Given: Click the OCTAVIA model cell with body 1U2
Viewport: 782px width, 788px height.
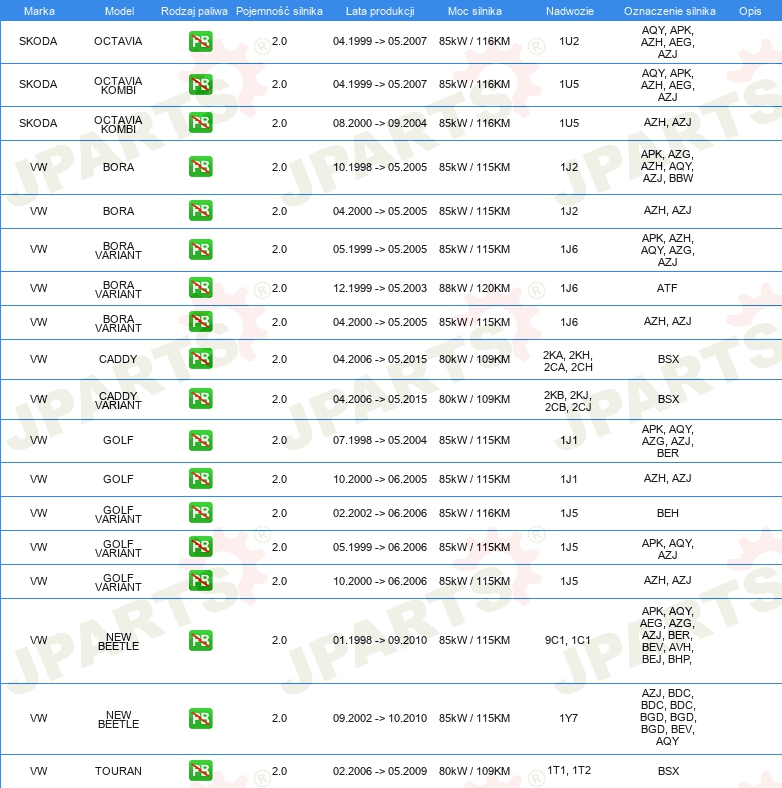Looking at the screenshot, I should coord(118,41).
